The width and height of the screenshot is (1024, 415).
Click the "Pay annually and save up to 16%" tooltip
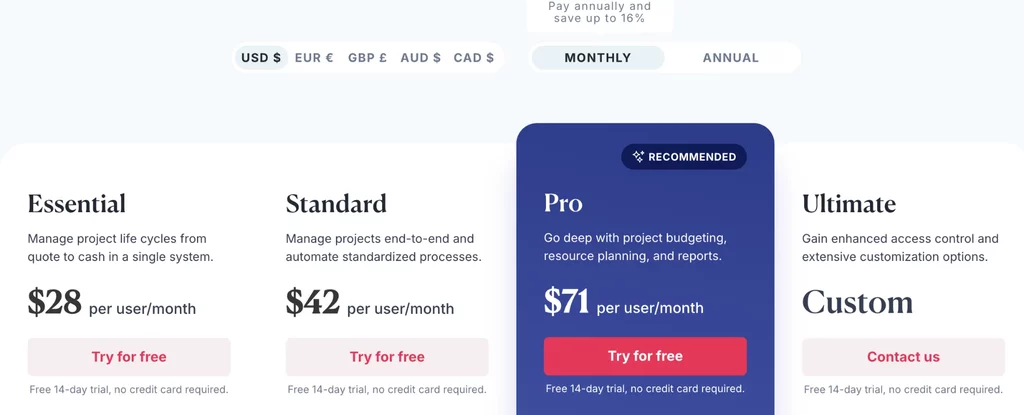click(600, 12)
